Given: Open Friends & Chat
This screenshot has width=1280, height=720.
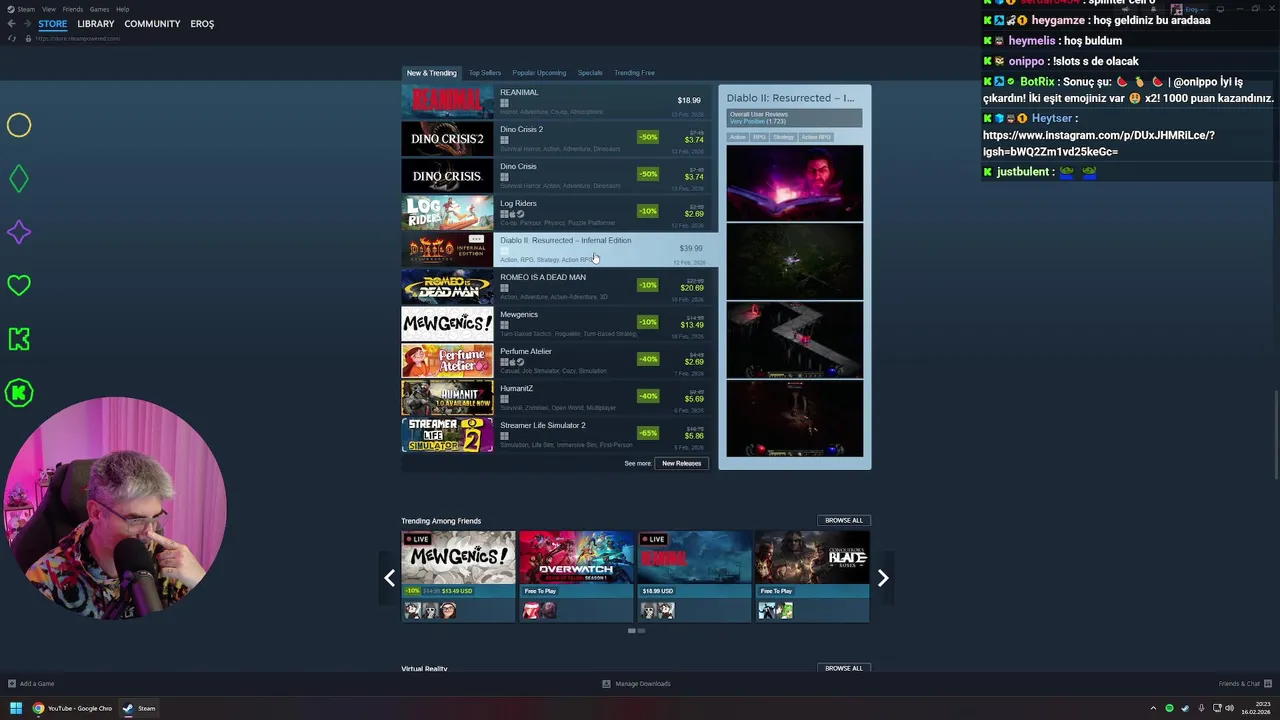Looking at the screenshot, I should pos(1244,684).
